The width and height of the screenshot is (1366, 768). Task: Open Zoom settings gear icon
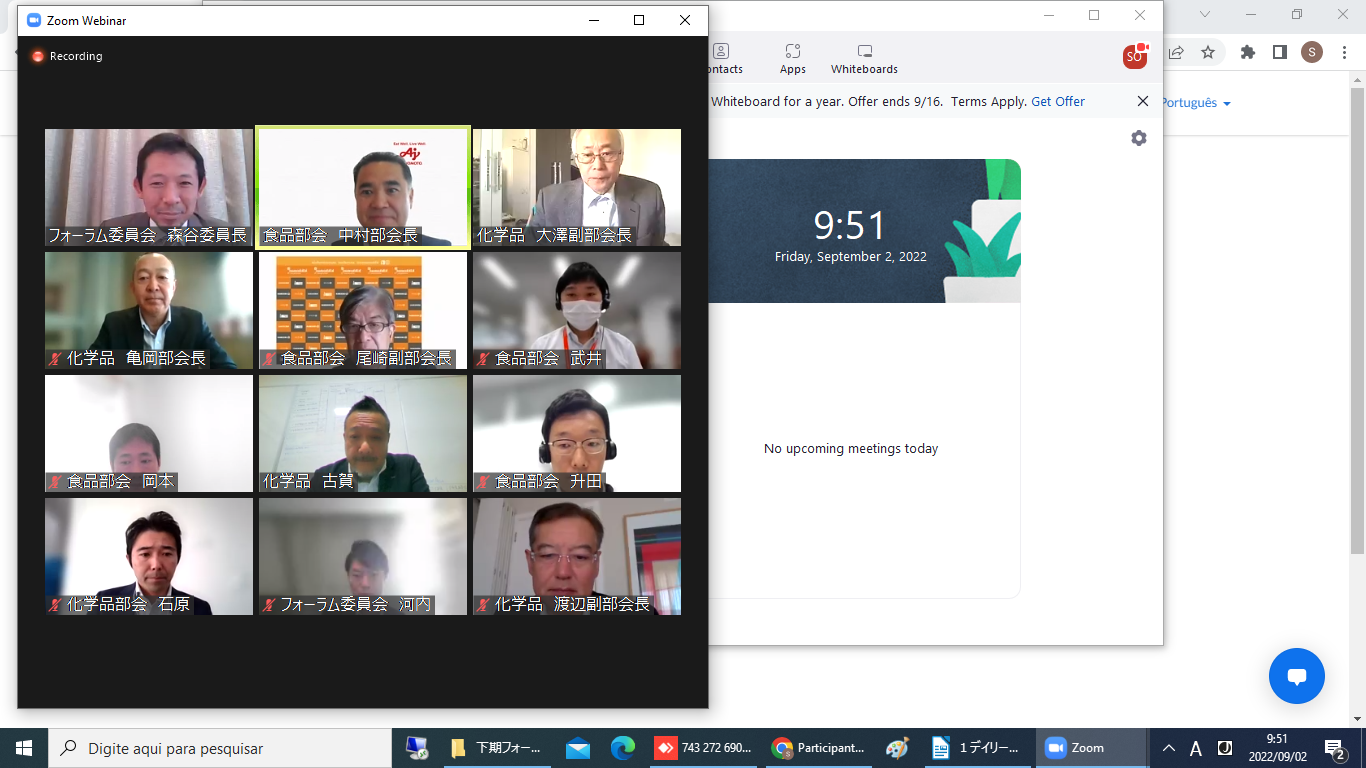tap(1138, 138)
